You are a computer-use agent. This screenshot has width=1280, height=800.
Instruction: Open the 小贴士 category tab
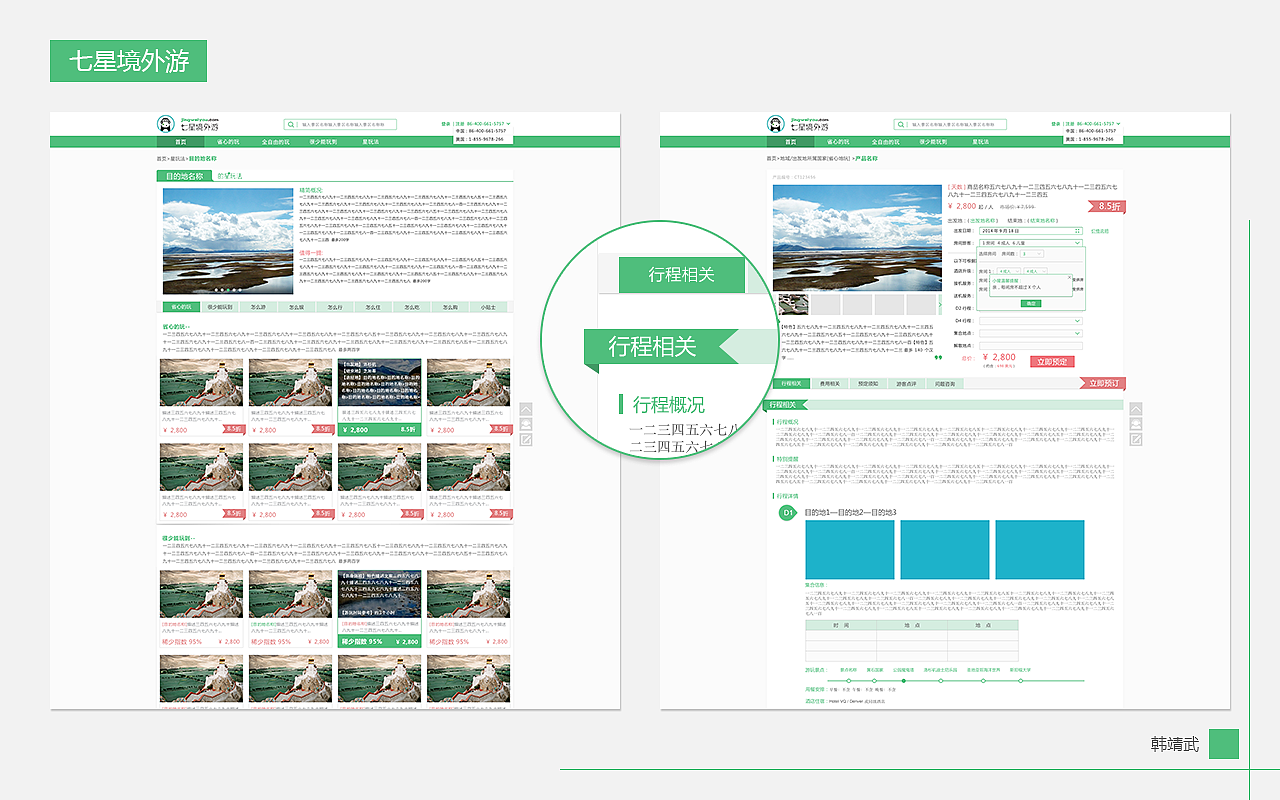[488, 307]
